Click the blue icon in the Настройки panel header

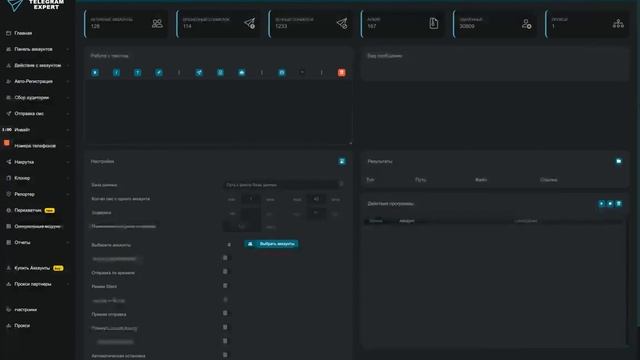(x=342, y=161)
